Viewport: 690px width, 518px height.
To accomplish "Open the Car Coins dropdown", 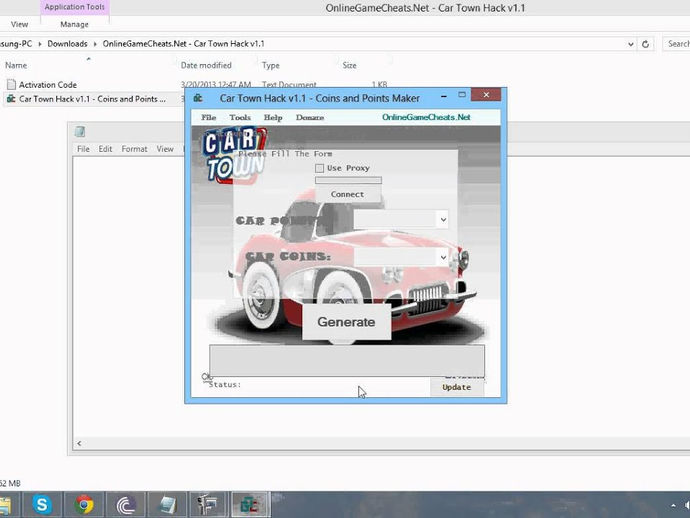I will 443,257.
